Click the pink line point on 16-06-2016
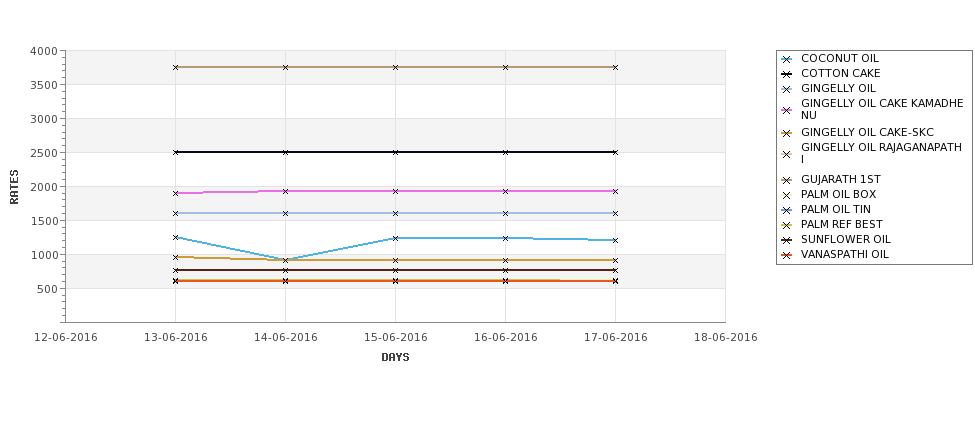Viewport: 975px width, 429px height. 506,191
